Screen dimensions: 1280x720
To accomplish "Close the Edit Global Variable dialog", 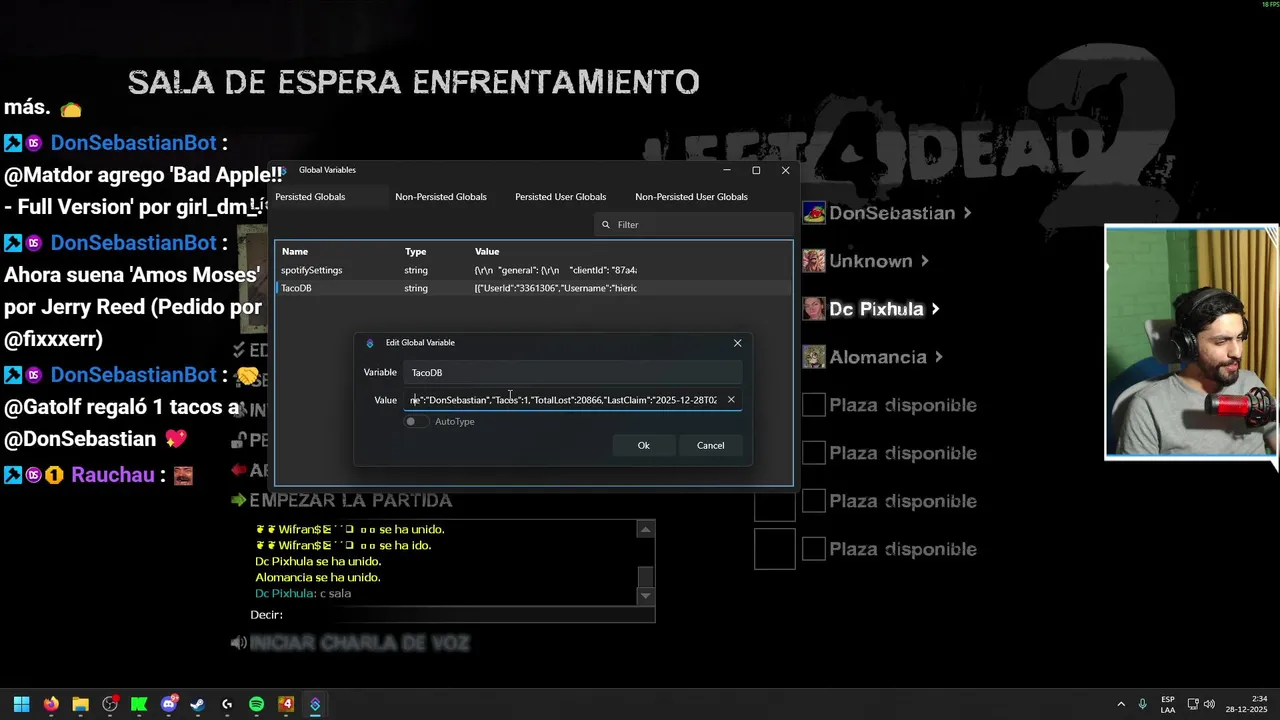I will (738, 343).
